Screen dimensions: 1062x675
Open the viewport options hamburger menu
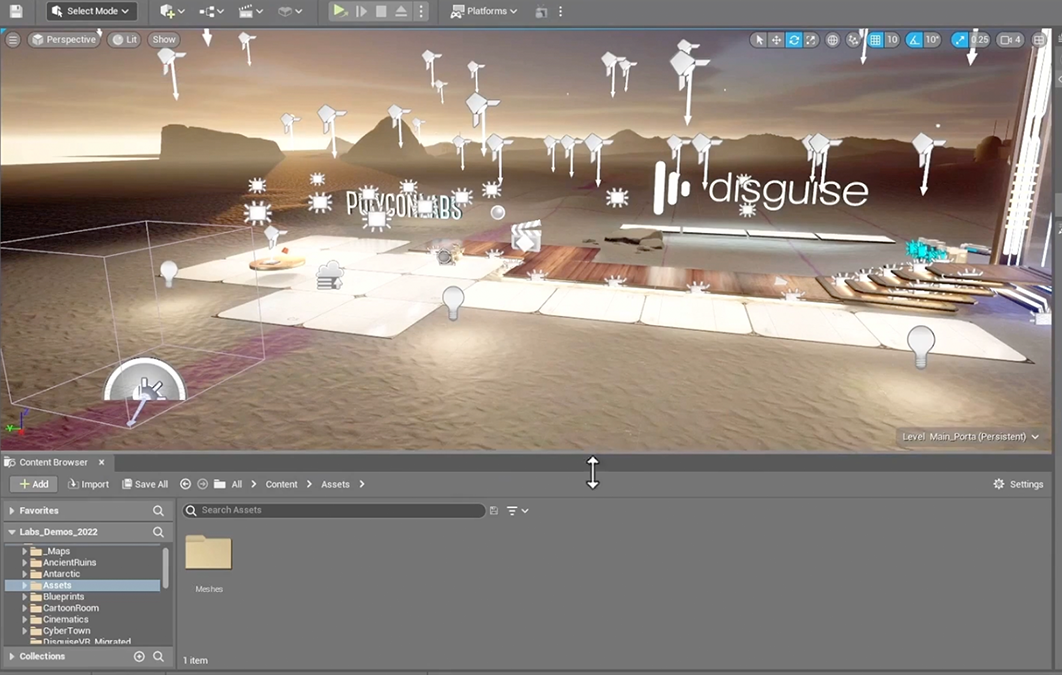click(13, 39)
